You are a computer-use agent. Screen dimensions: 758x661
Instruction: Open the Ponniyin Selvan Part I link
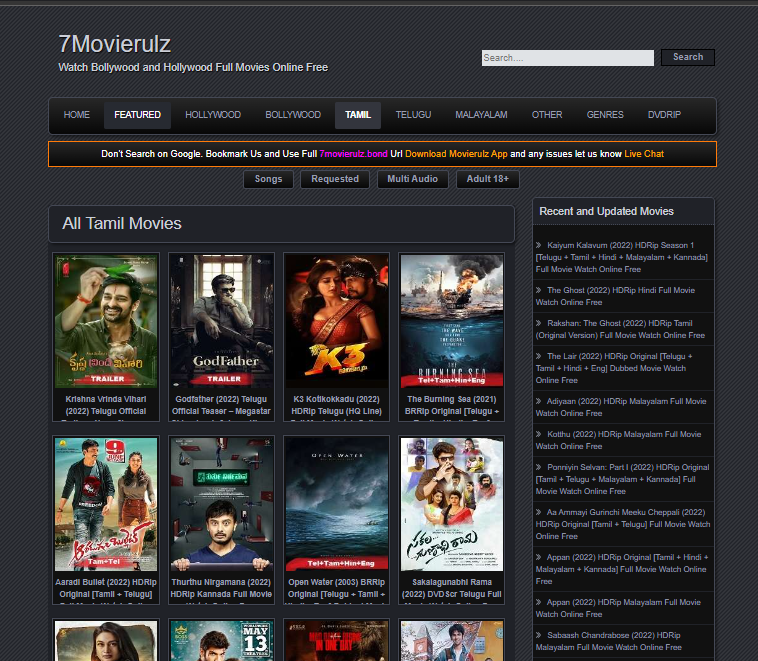pyautogui.click(x=622, y=479)
